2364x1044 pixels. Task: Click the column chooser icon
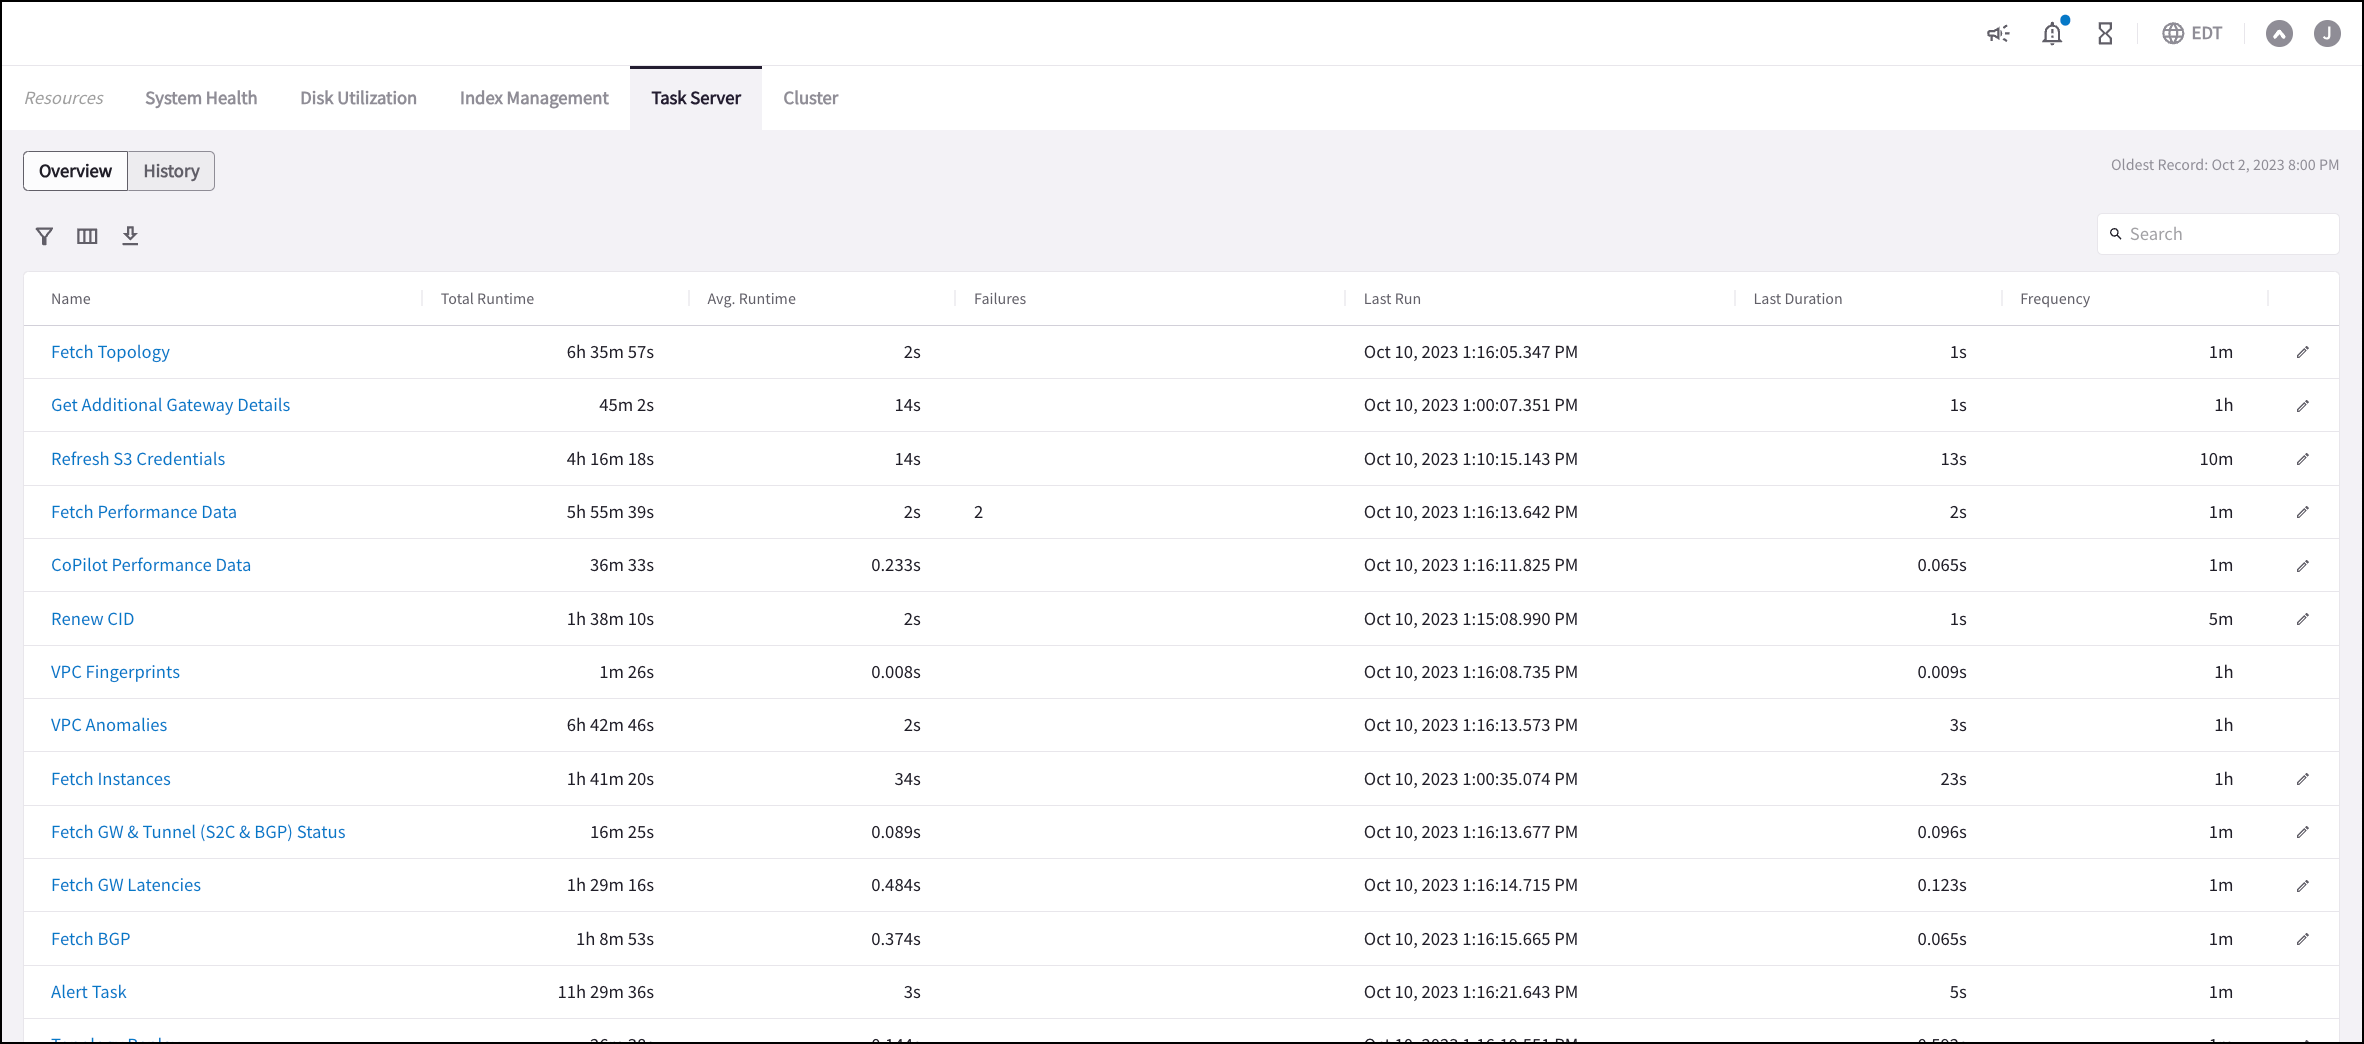[87, 236]
